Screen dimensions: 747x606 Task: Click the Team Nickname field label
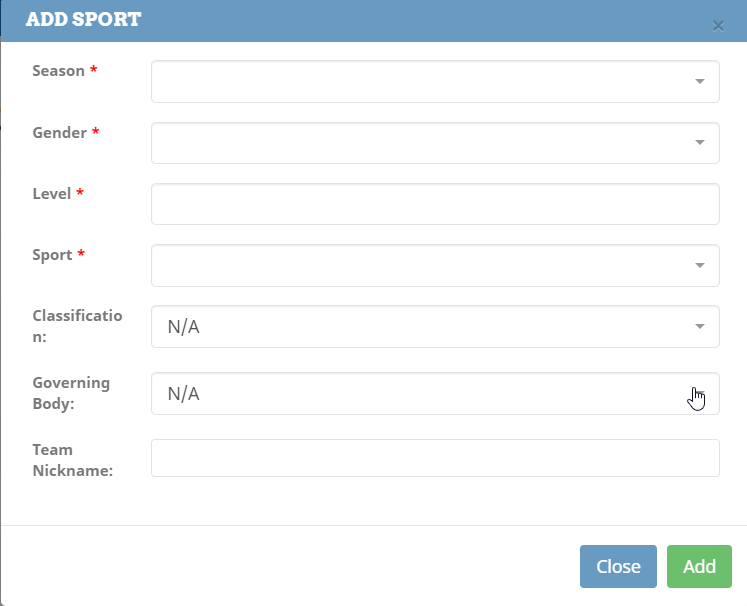click(72, 459)
